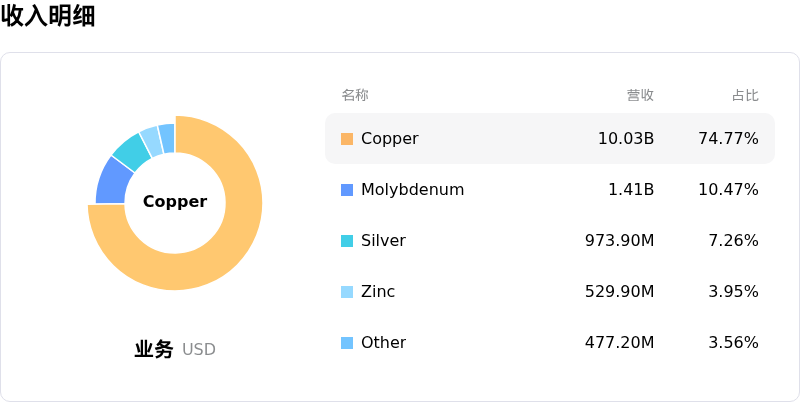The width and height of the screenshot is (800, 402).
Task: Click the 收入明细 section title
Action: 48,16
